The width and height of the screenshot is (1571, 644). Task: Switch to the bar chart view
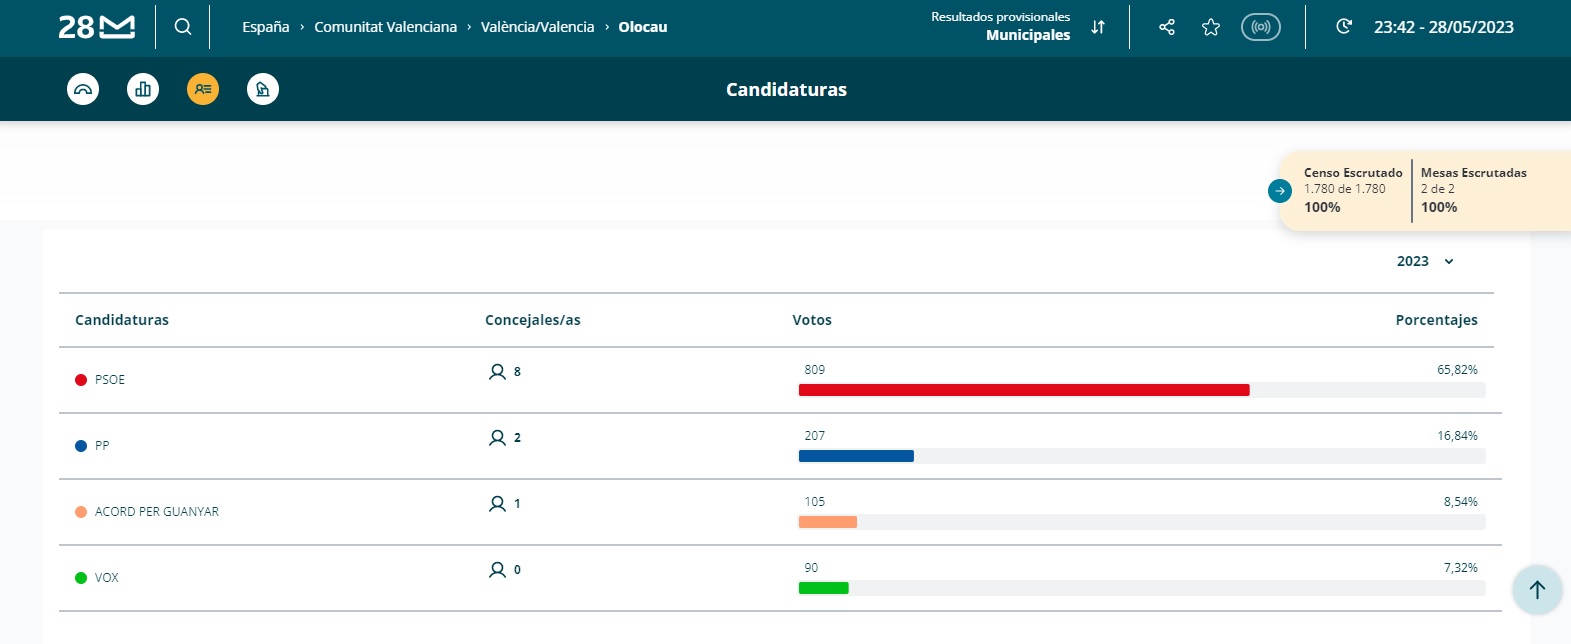(143, 89)
